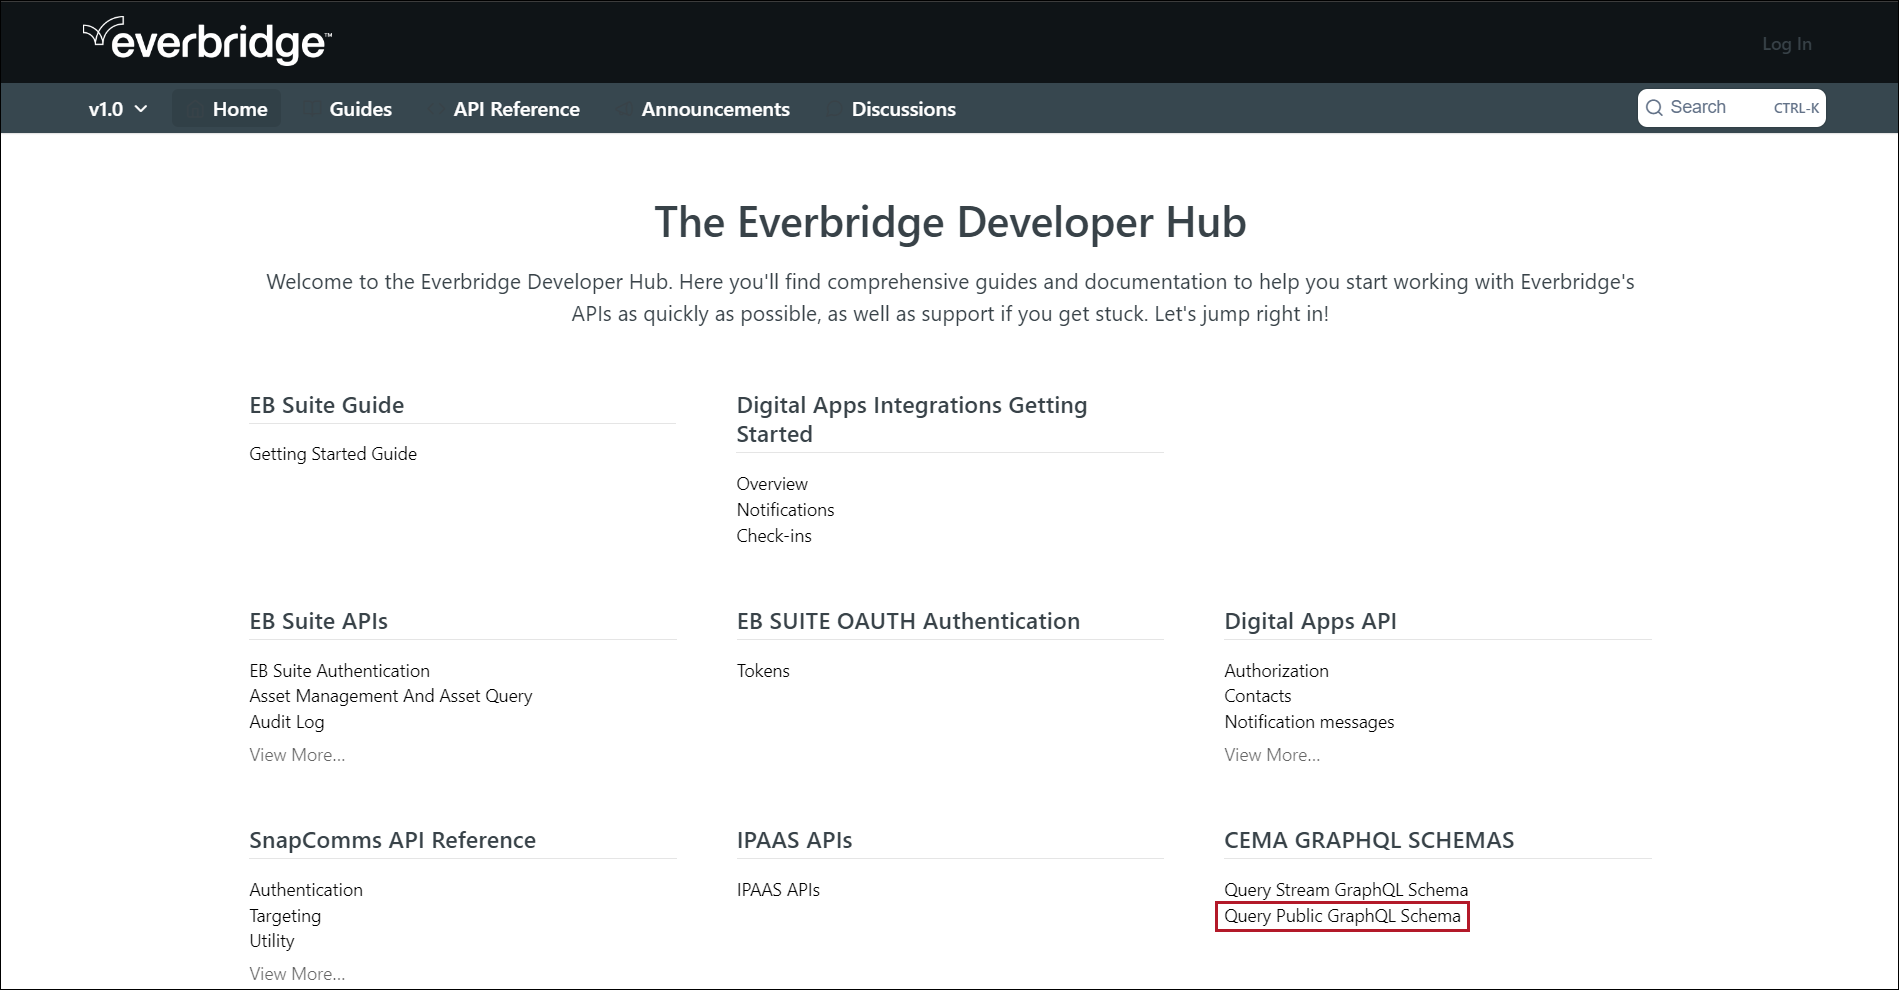Open the Utility link

coord(272,941)
